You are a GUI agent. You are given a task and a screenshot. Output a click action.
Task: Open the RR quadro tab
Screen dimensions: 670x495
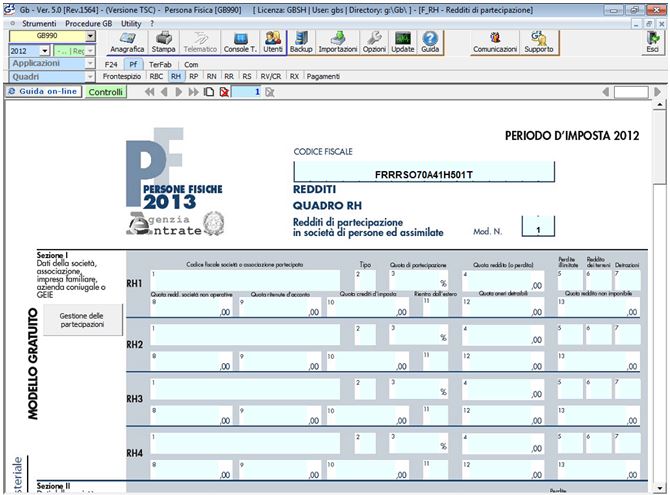tap(229, 77)
